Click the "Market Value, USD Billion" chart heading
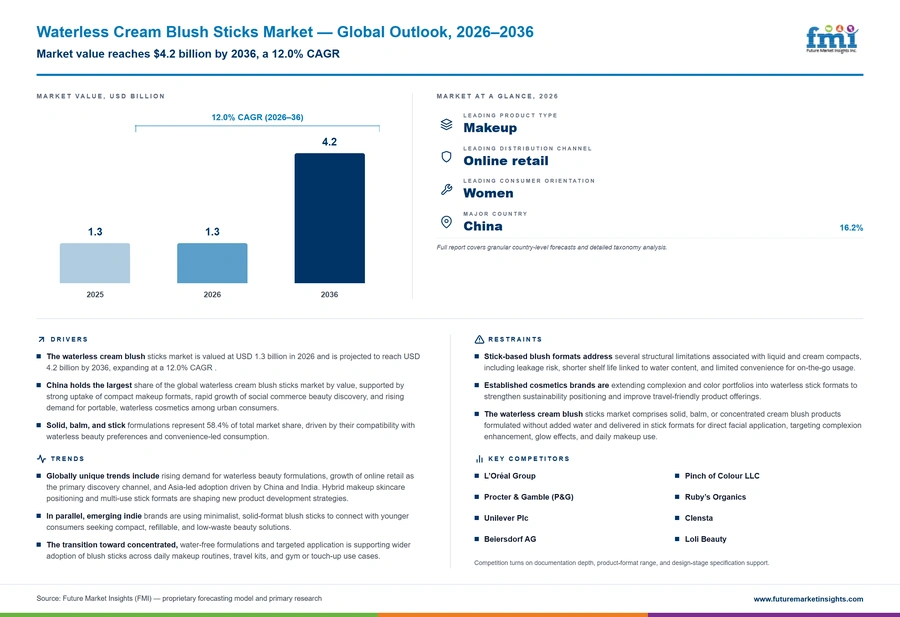900x617 pixels. 100,96
